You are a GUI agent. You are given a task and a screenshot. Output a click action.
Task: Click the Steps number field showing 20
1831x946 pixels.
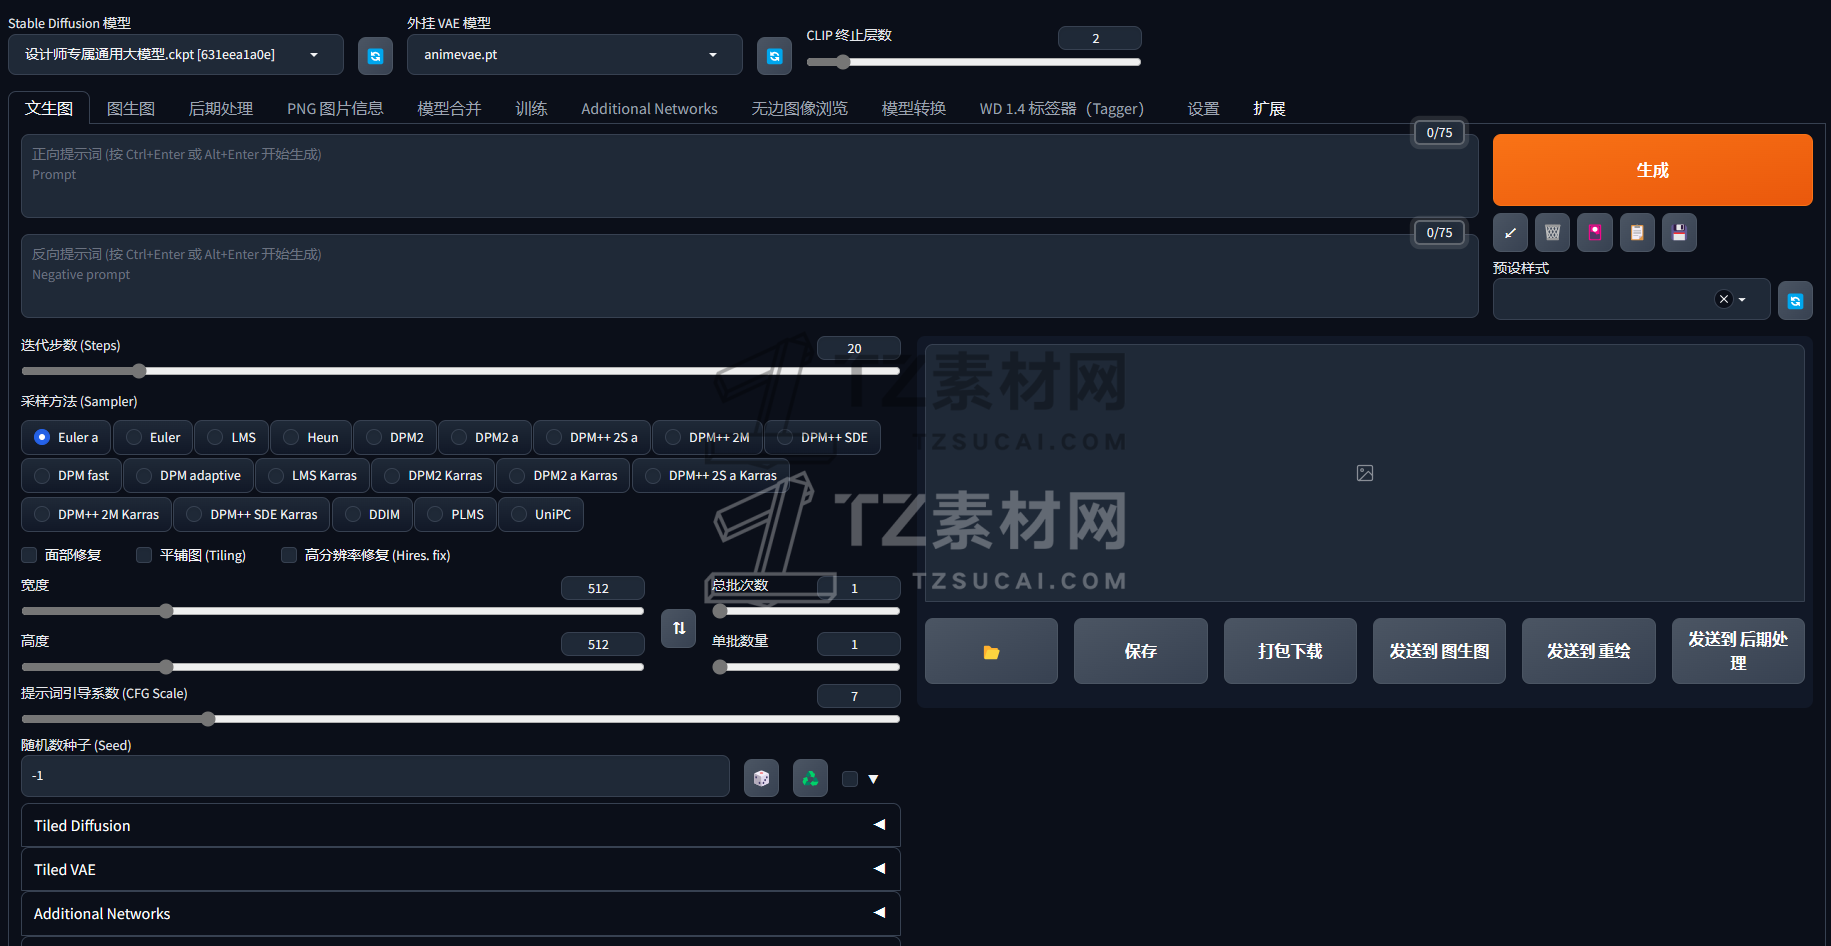pyautogui.click(x=858, y=348)
